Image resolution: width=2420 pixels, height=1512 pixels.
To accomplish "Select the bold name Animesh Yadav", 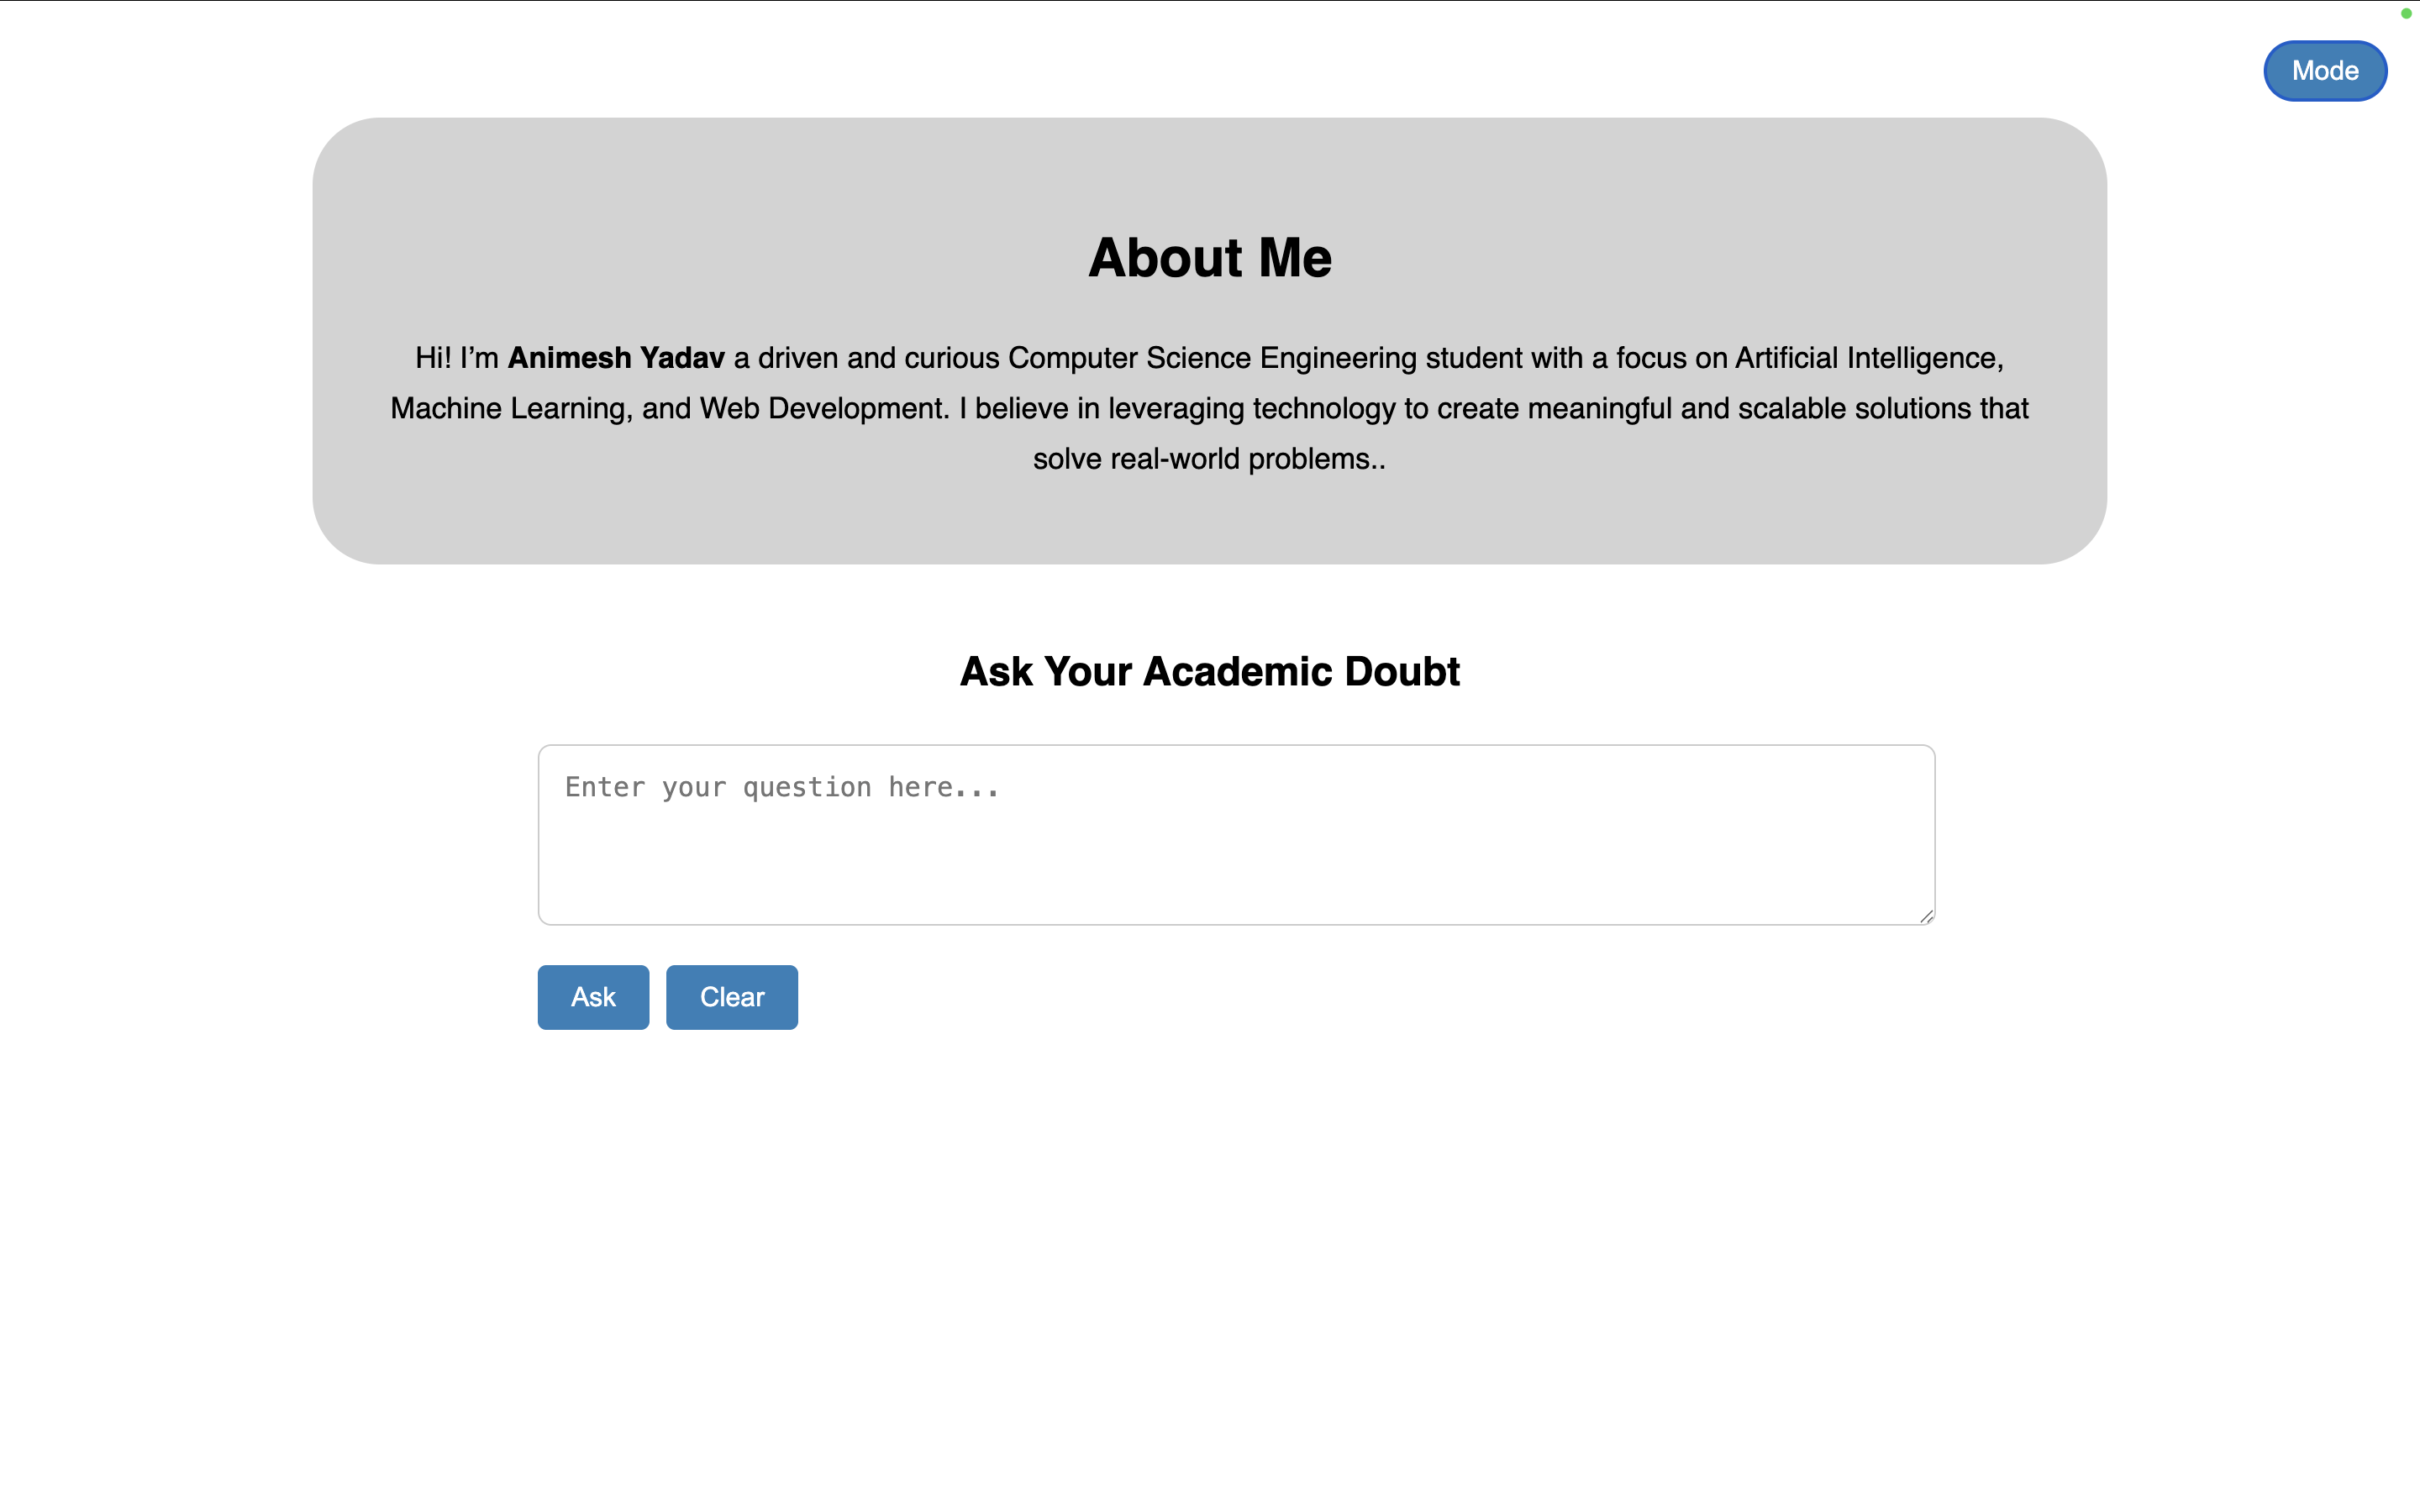I will coord(616,358).
